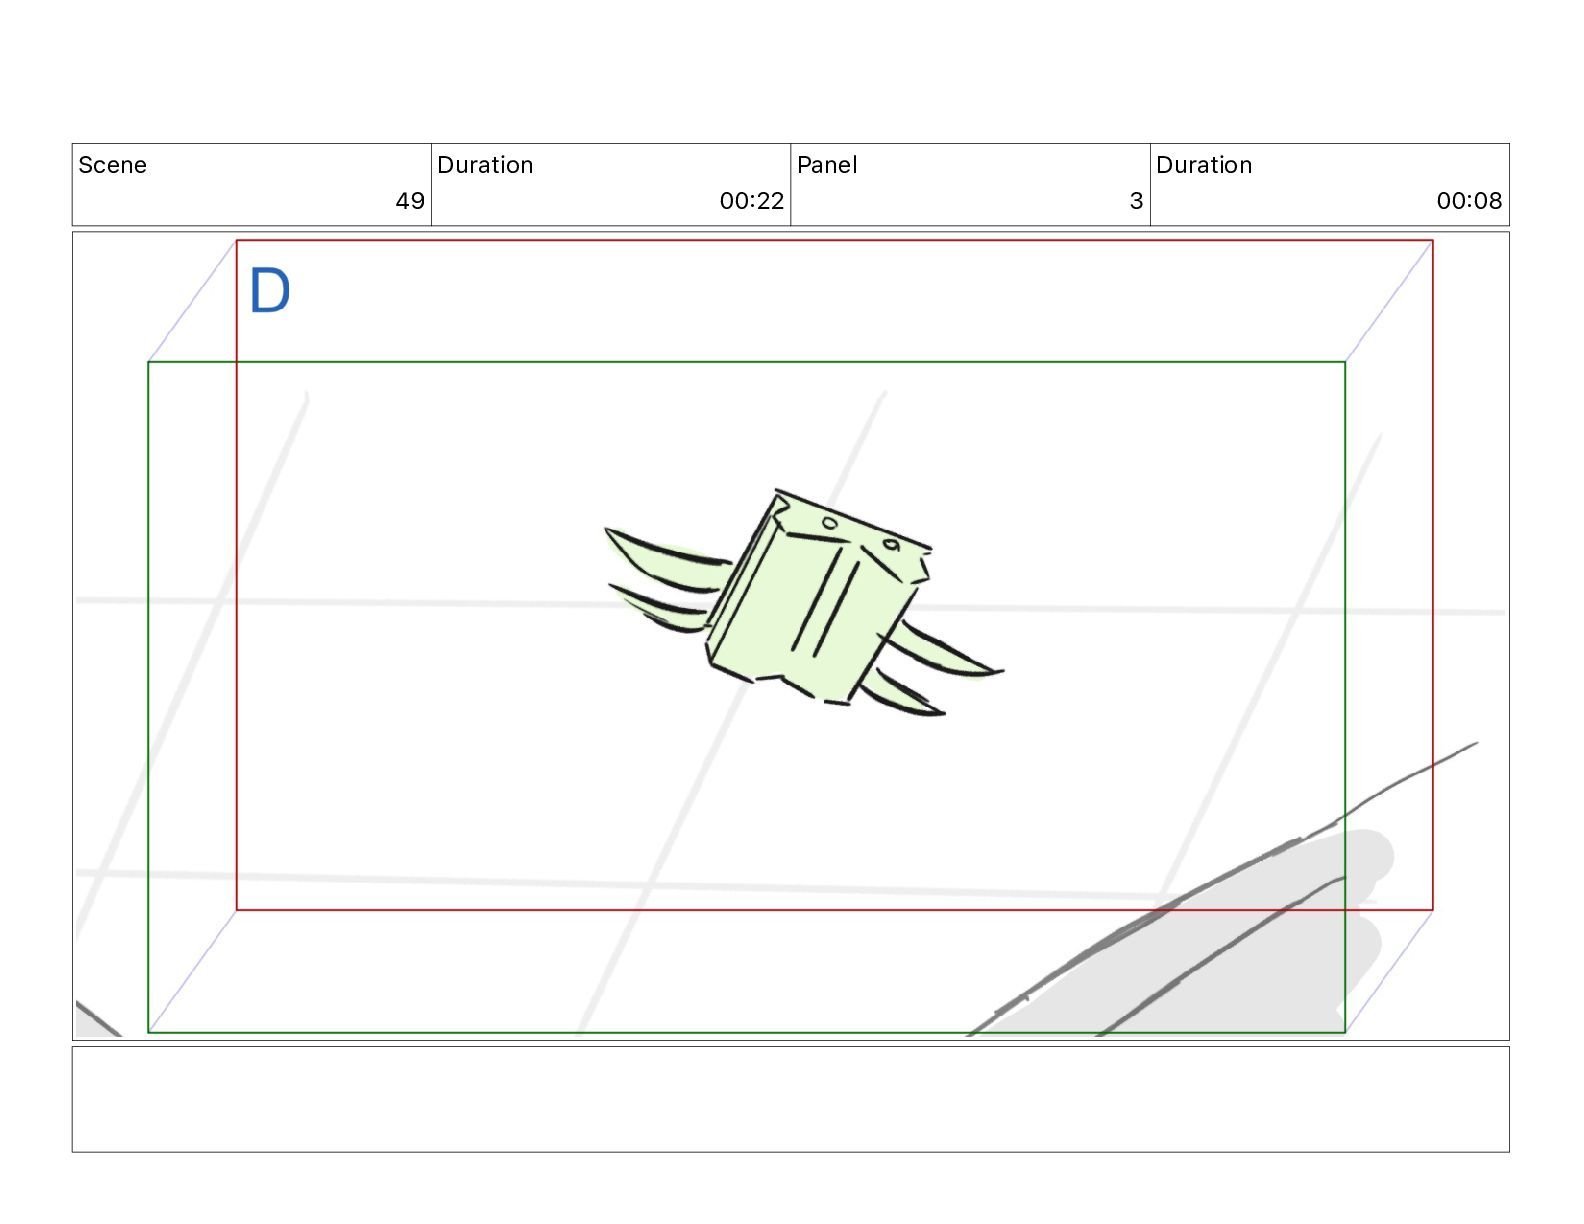The image size is (1584, 1224).
Task: Click the Duration label next to Panel
Action: (1204, 165)
